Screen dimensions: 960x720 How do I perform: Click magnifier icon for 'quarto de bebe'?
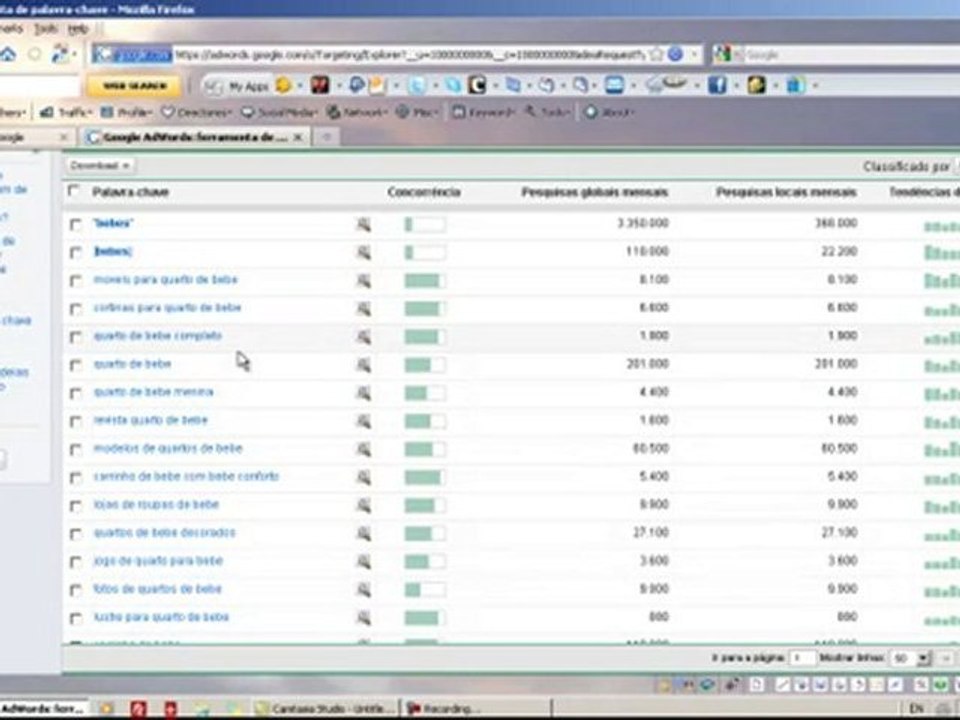[364, 365]
